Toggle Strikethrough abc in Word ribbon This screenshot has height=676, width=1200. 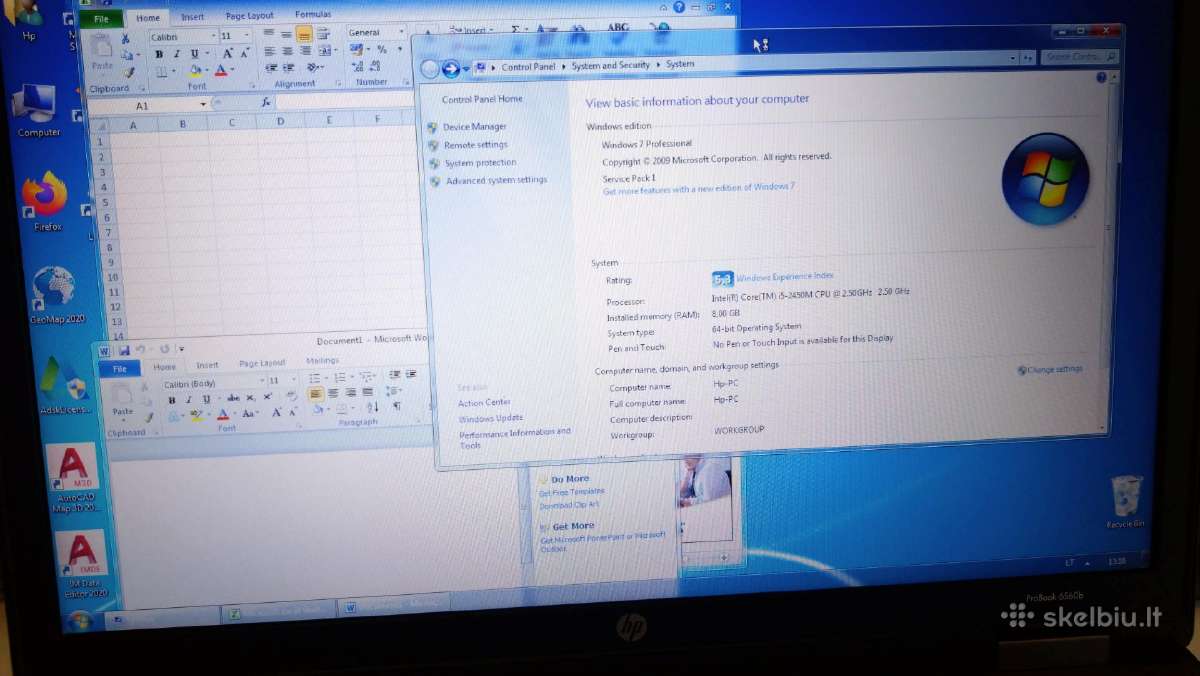[233, 397]
